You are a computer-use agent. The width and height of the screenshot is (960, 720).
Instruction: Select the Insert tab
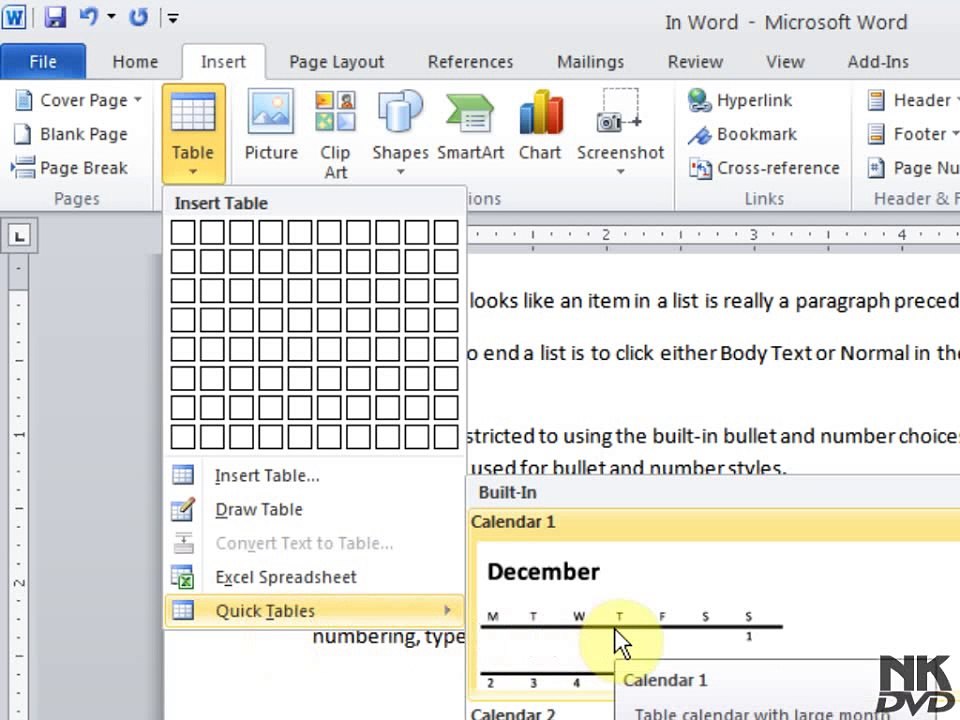pos(223,62)
